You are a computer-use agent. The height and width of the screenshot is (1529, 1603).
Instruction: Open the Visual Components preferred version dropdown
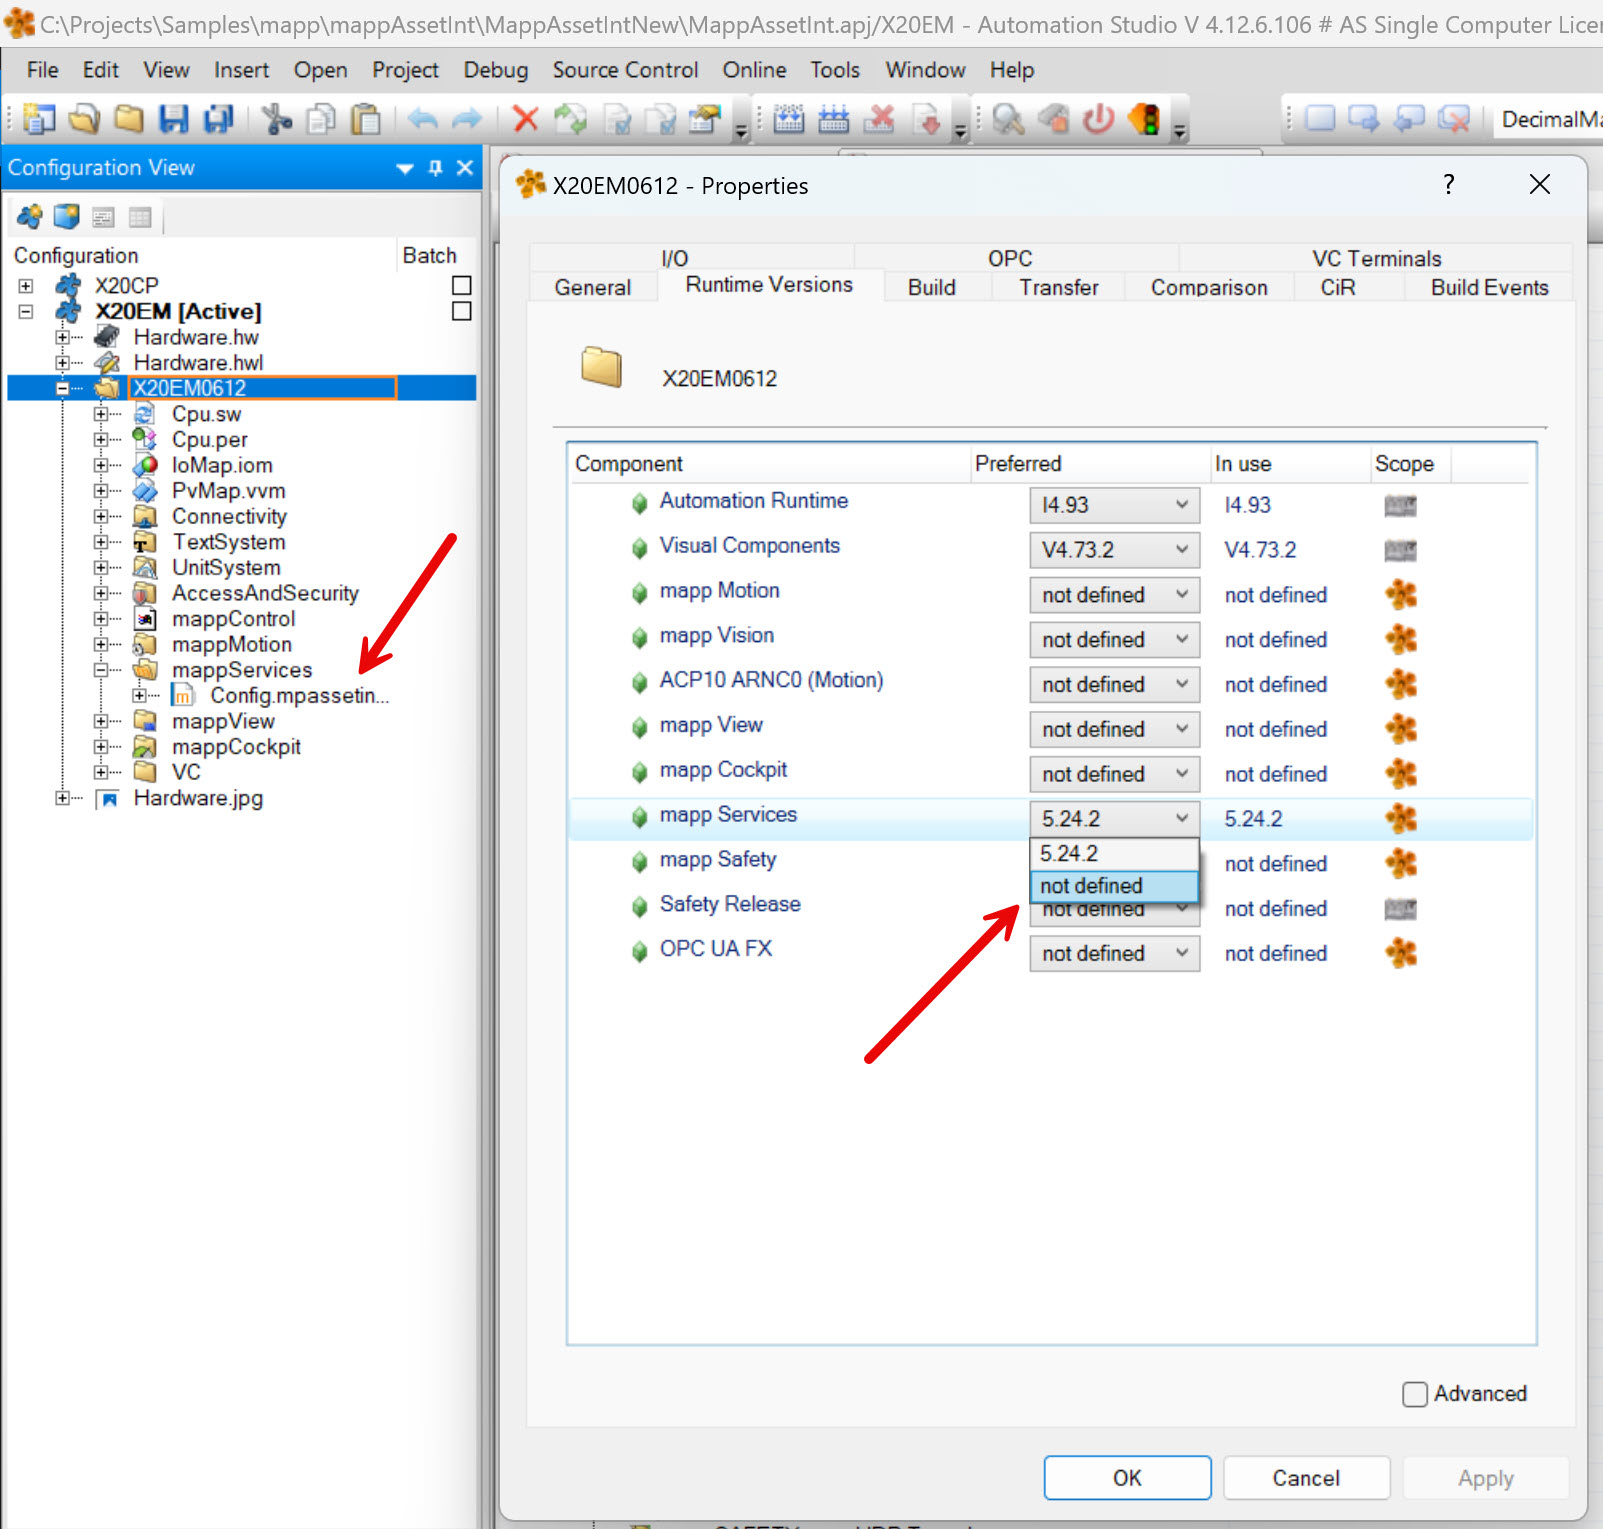click(1114, 550)
